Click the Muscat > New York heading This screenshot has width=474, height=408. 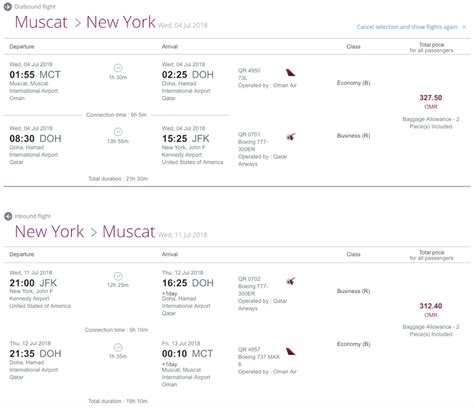(85, 22)
